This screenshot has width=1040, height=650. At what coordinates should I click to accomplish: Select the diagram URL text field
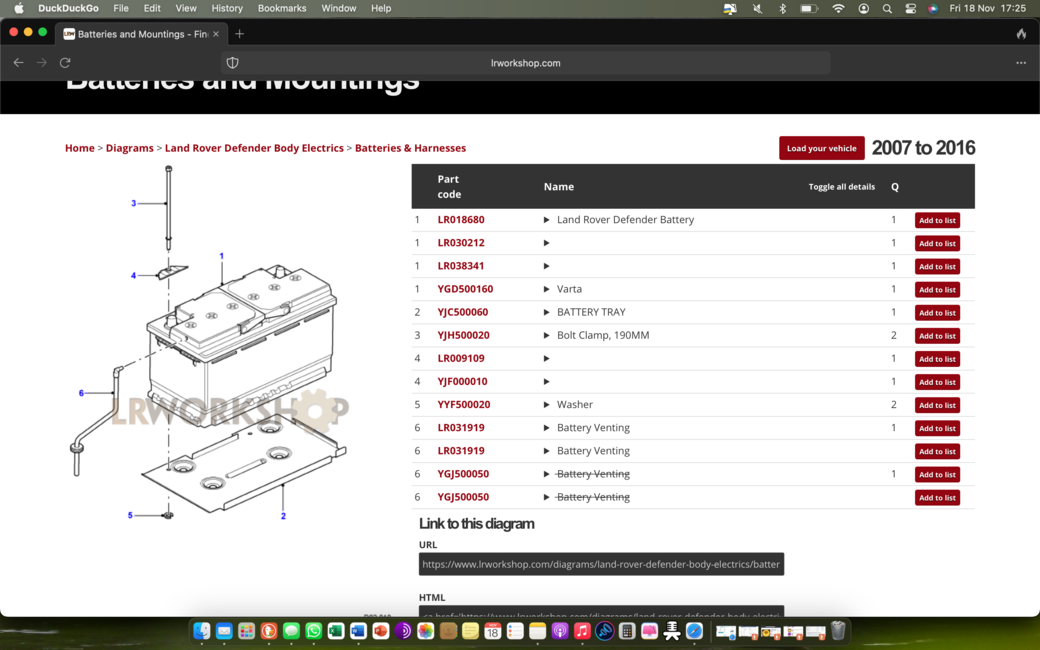tap(601, 564)
